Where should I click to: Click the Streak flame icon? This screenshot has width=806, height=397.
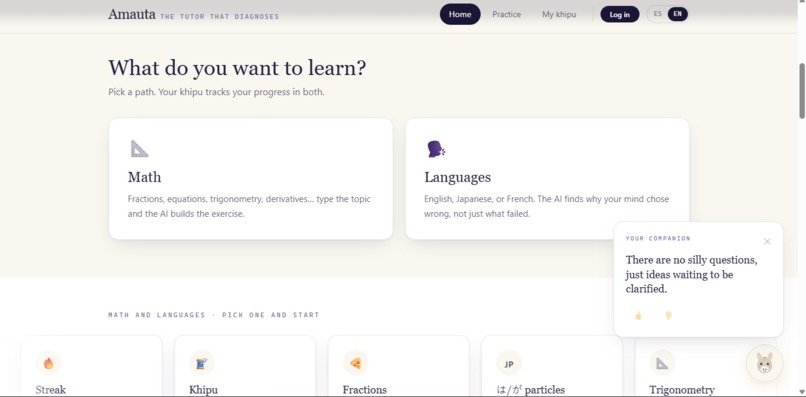[x=48, y=364]
